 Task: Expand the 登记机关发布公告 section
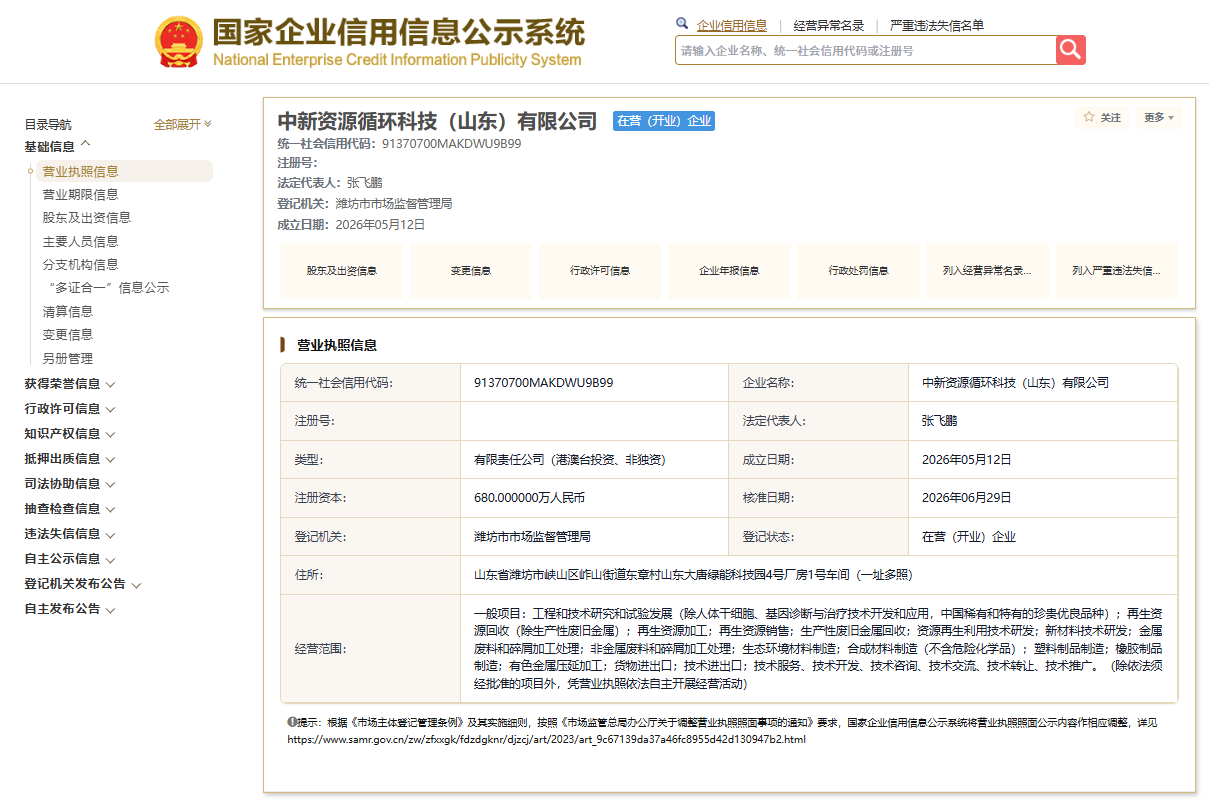point(83,584)
